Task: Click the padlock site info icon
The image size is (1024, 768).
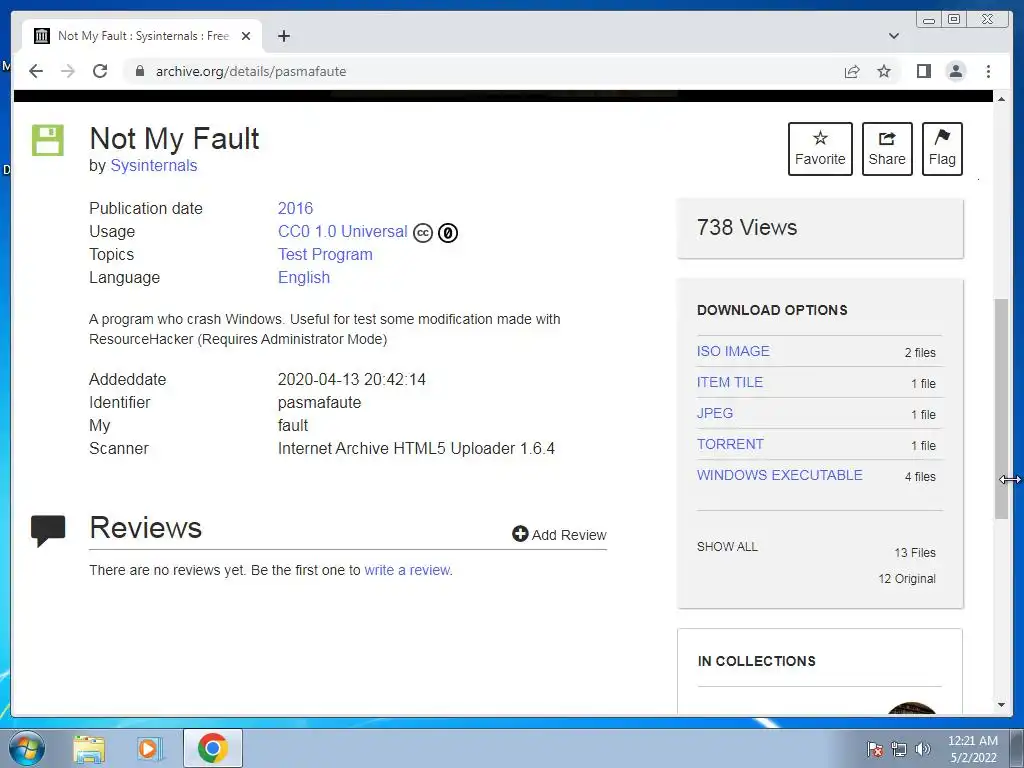Action: point(139,71)
